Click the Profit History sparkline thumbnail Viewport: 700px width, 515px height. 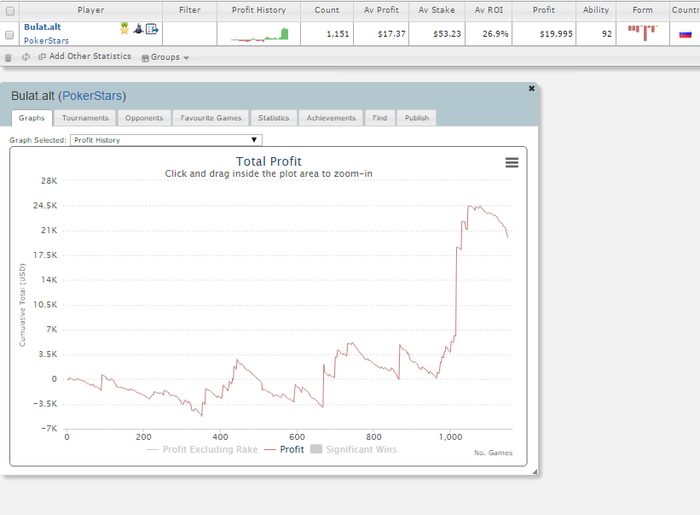[259, 34]
